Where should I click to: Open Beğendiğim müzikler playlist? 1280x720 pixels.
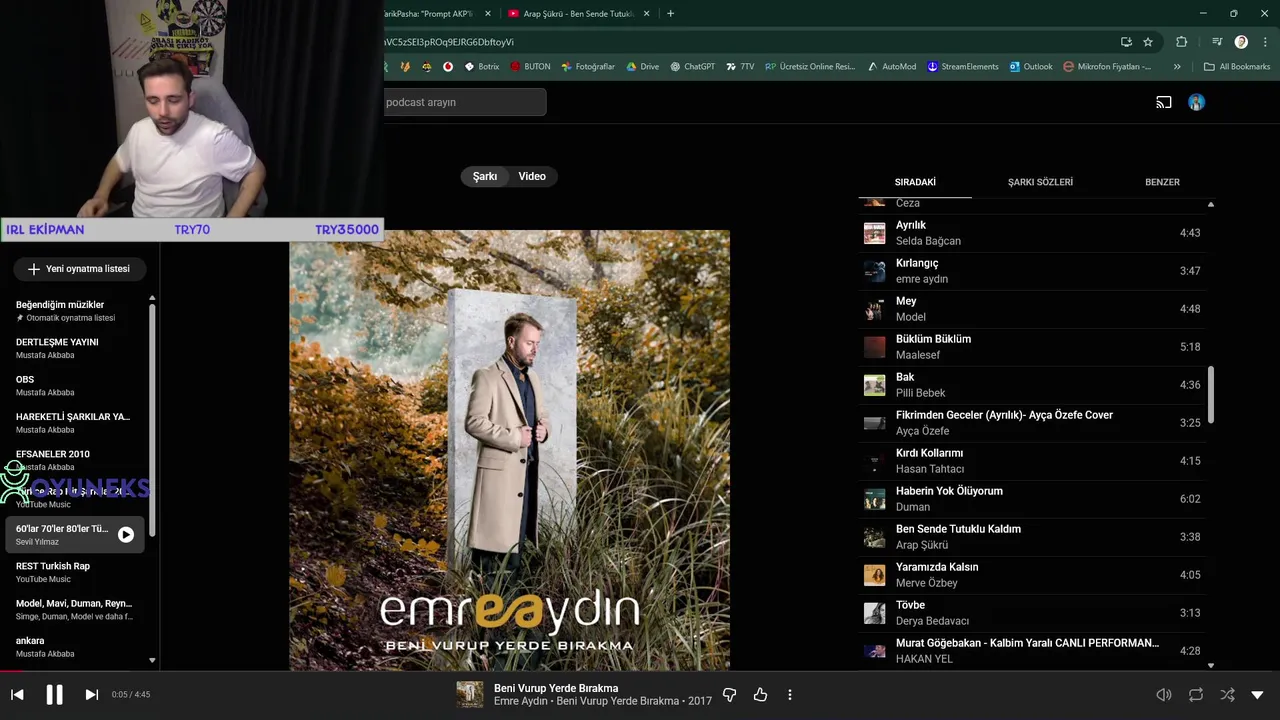75,311
